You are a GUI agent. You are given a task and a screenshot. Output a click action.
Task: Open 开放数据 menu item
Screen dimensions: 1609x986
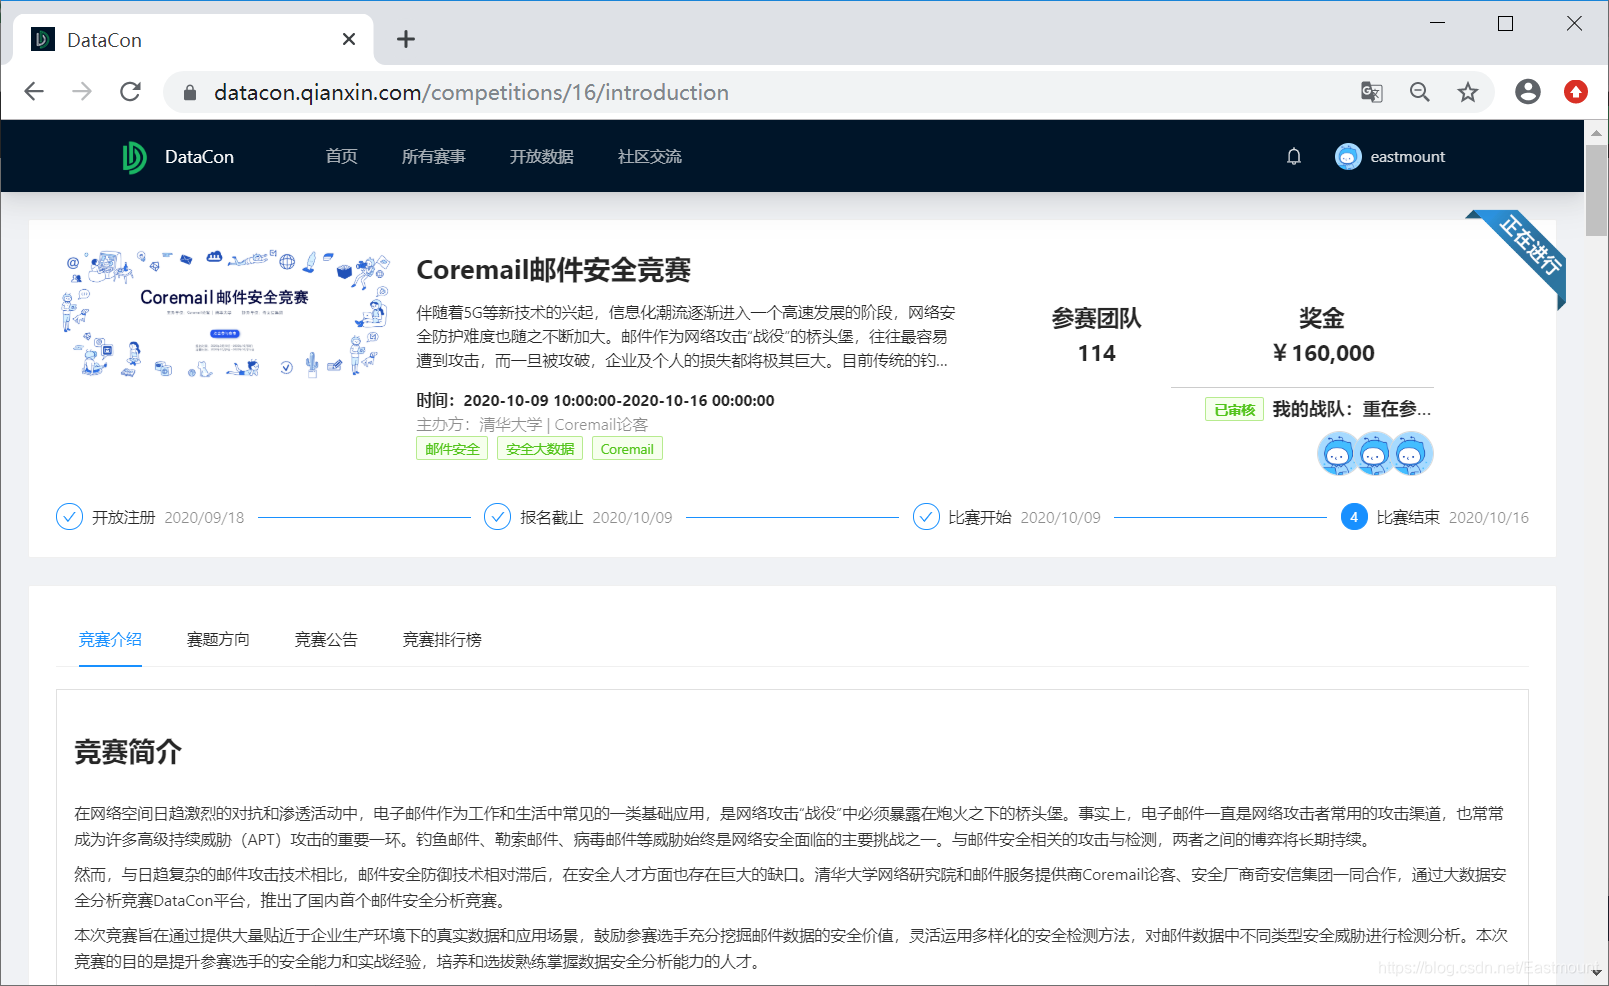tap(542, 156)
